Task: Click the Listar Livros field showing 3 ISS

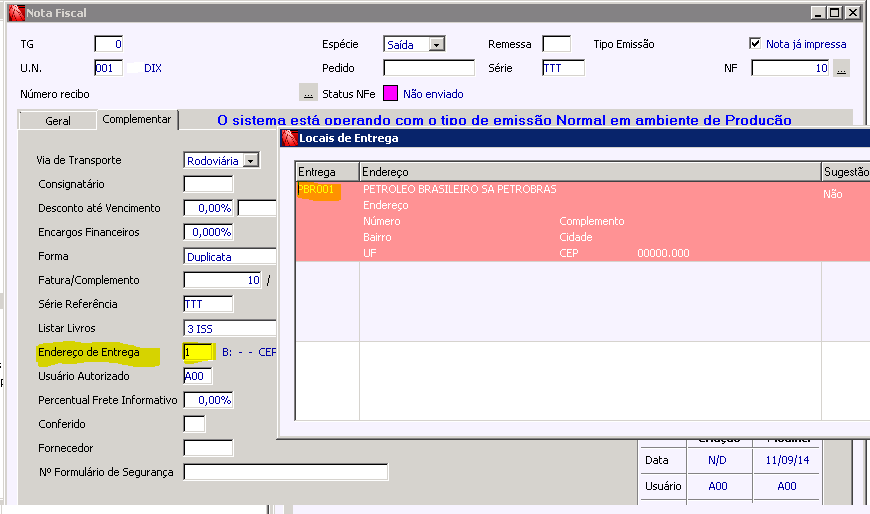Action: [230, 328]
